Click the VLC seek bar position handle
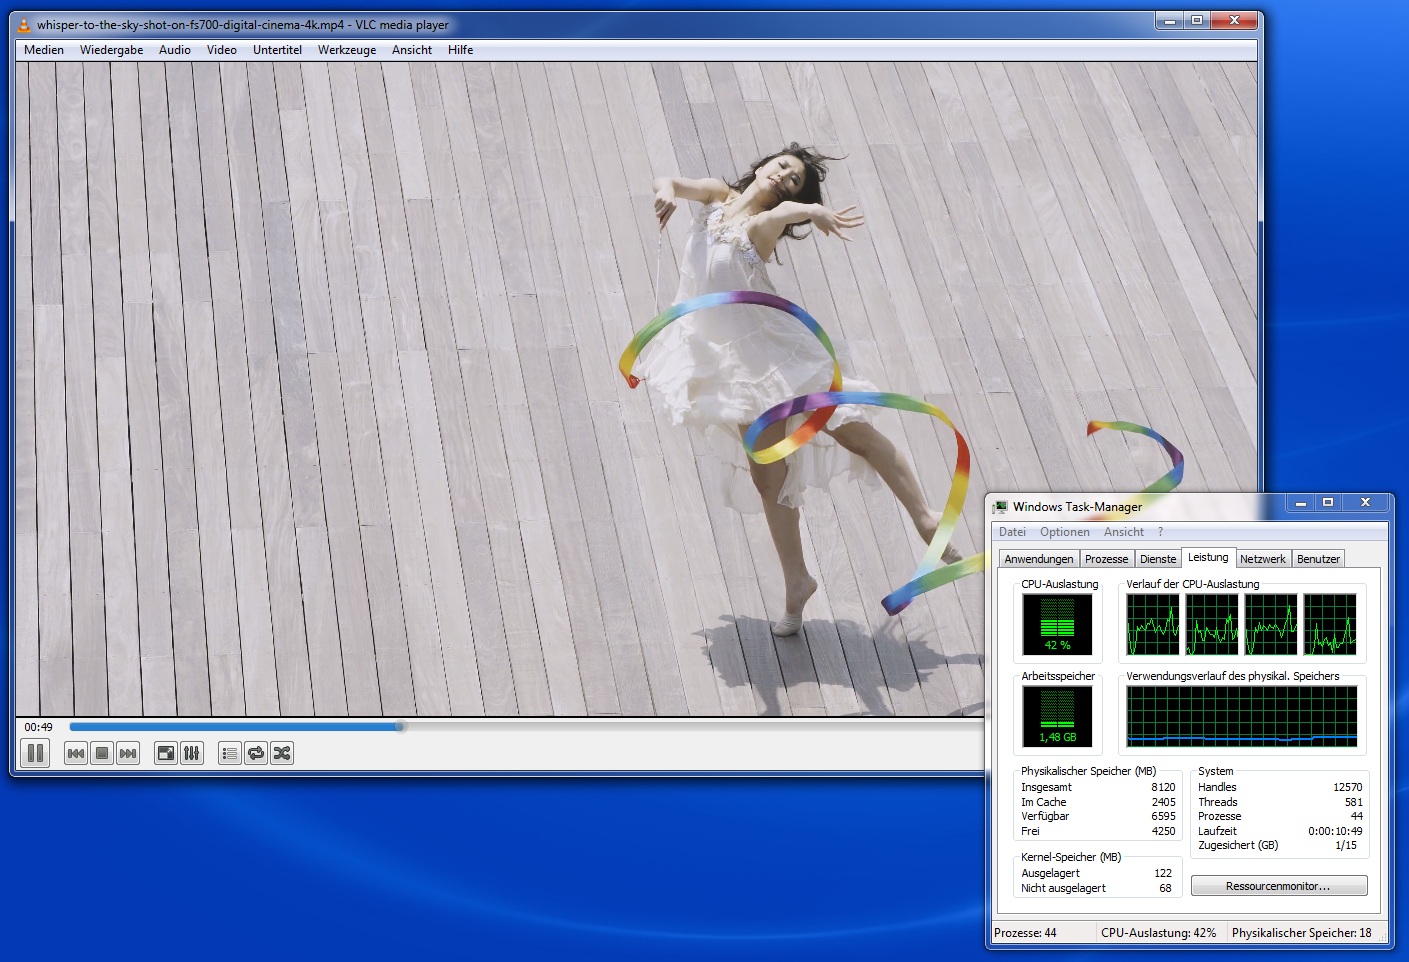Viewport: 1409px width, 962px height. pyautogui.click(x=400, y=727)
